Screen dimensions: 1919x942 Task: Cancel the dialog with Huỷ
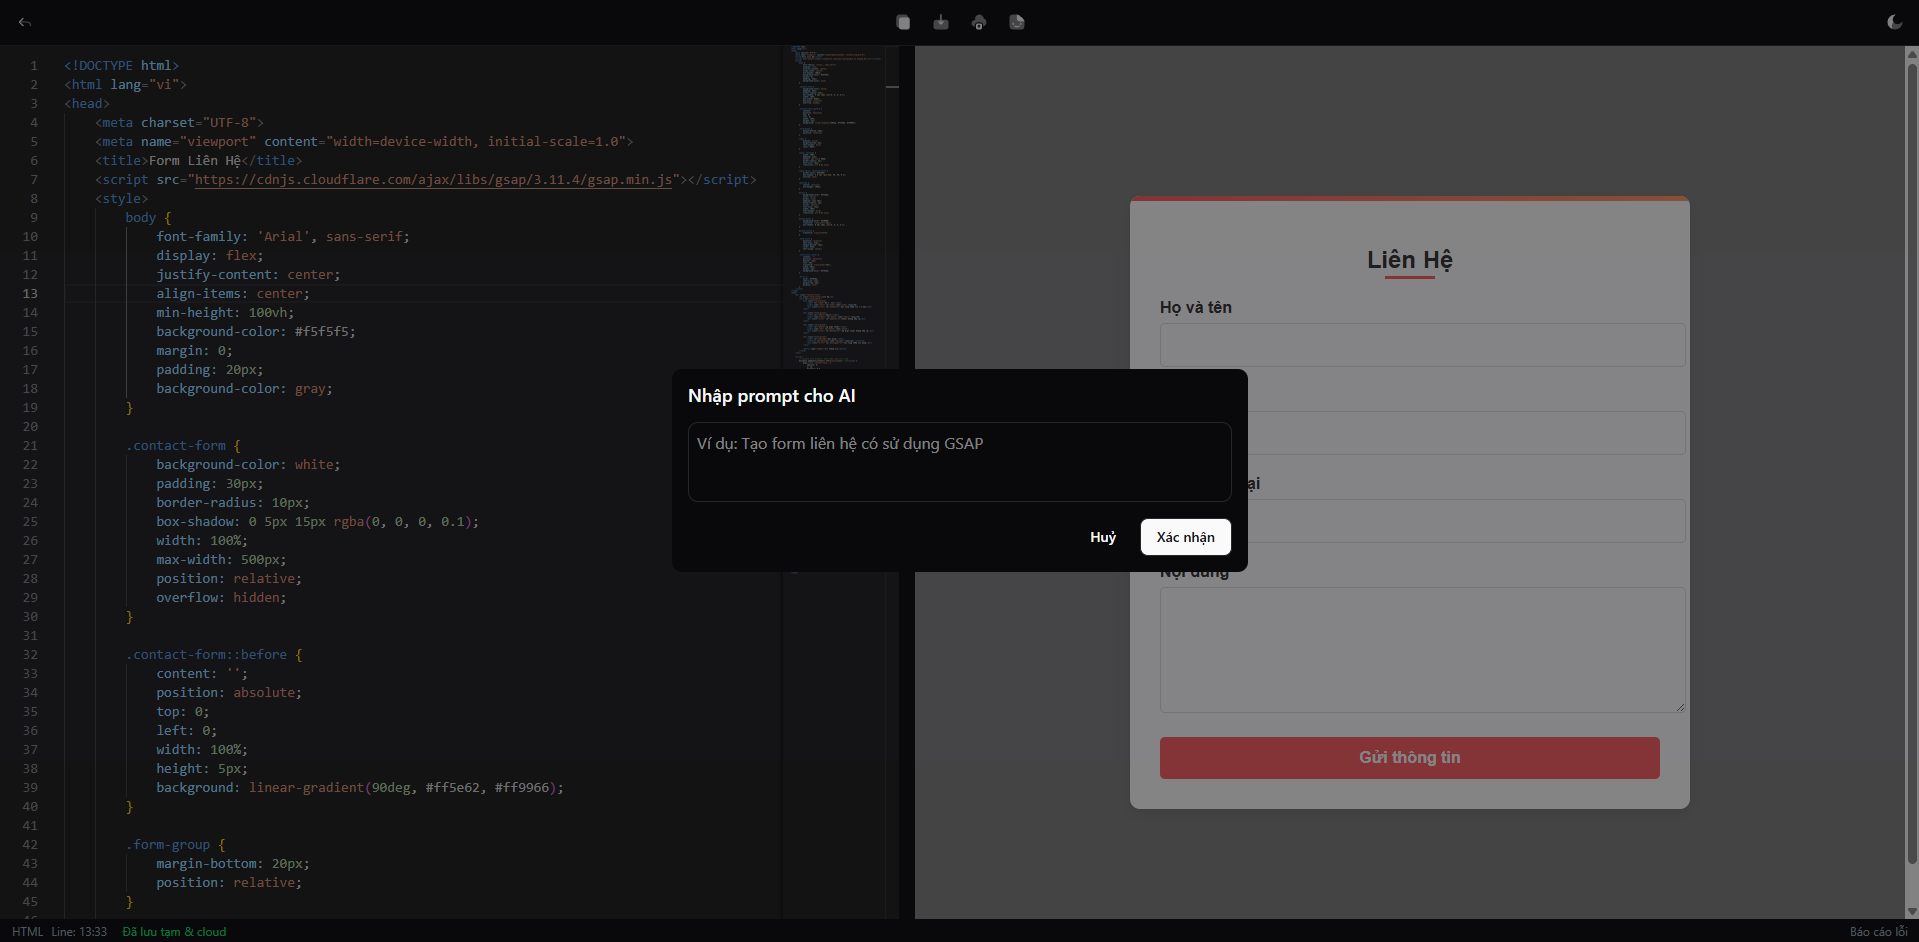[x=1103, y=537]
